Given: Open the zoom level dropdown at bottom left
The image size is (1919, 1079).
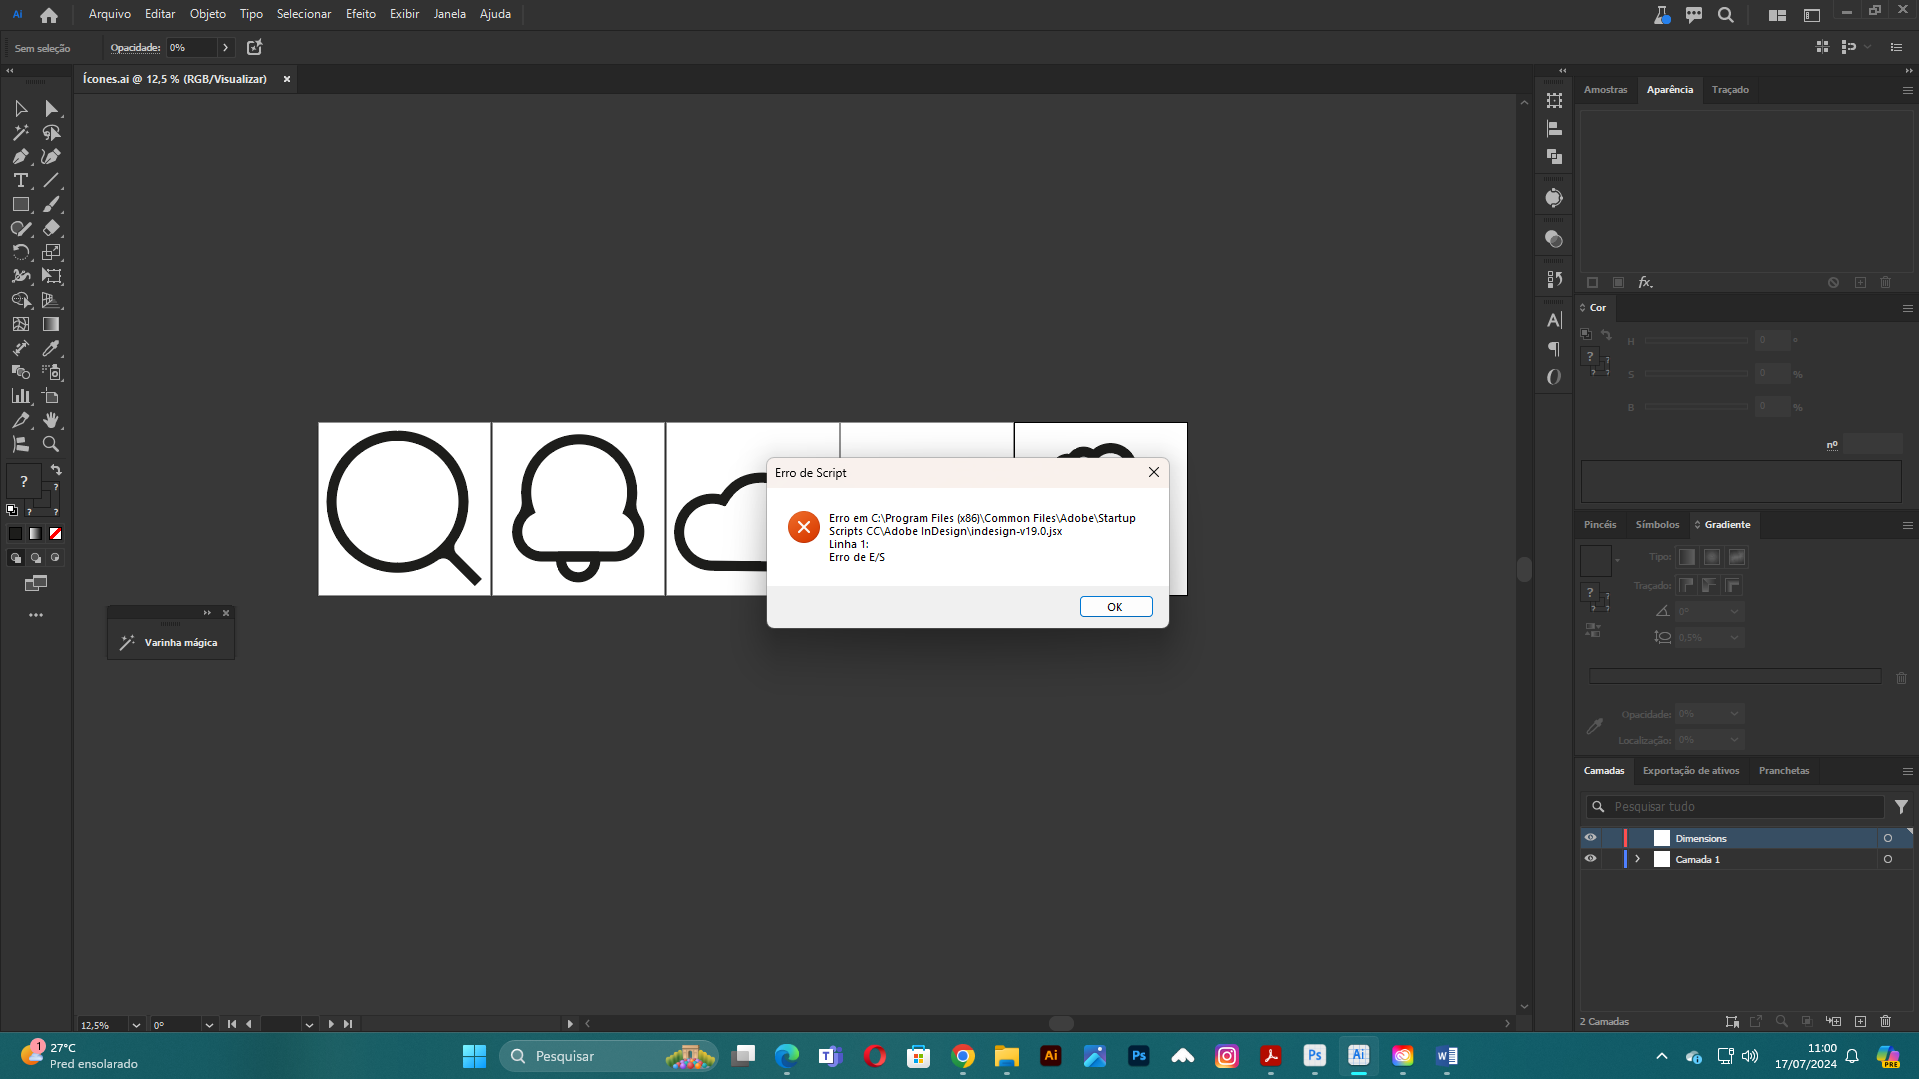Looking at the screenshot, I should (x=138, y=1024).
